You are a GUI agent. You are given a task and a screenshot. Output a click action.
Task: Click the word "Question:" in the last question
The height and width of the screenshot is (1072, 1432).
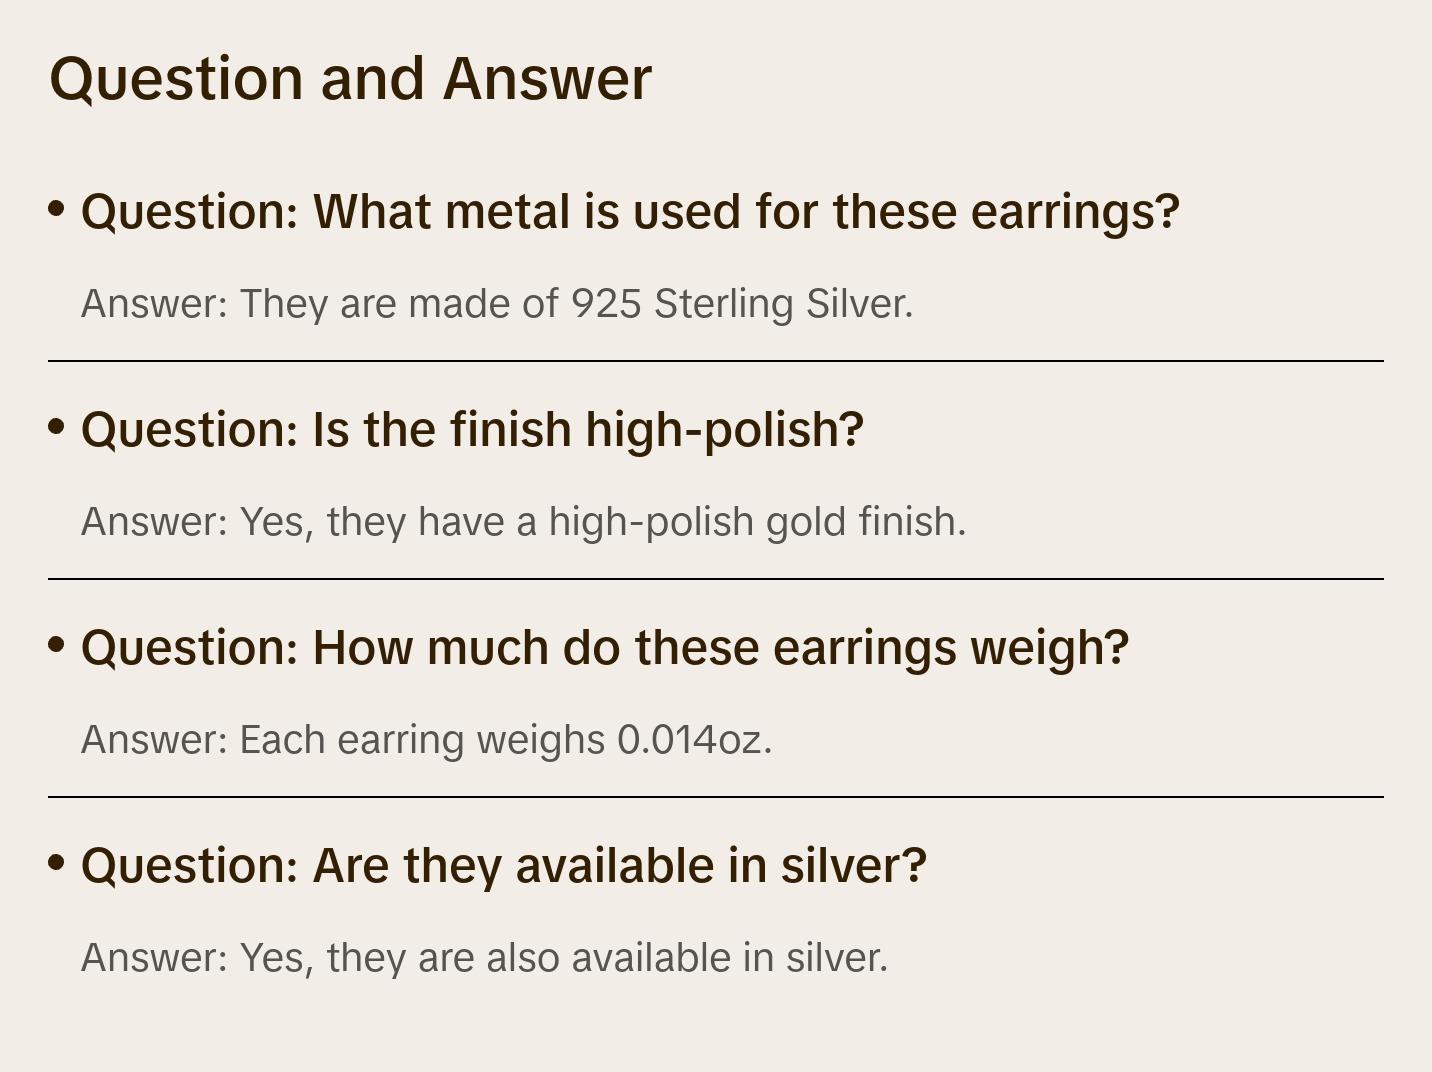[x=190, y=866]
